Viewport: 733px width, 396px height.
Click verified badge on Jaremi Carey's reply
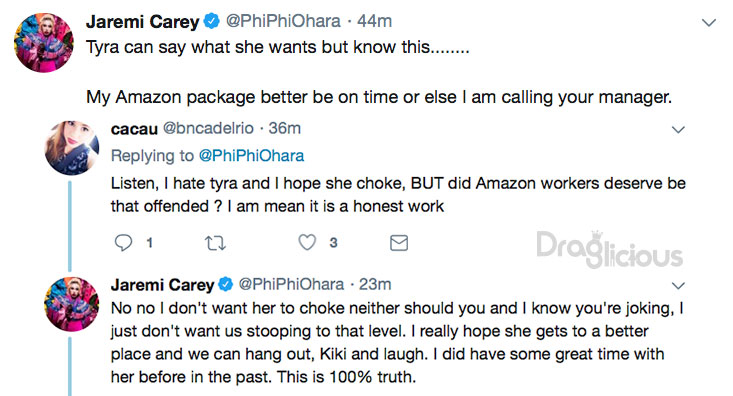click(x=226, y=284)
